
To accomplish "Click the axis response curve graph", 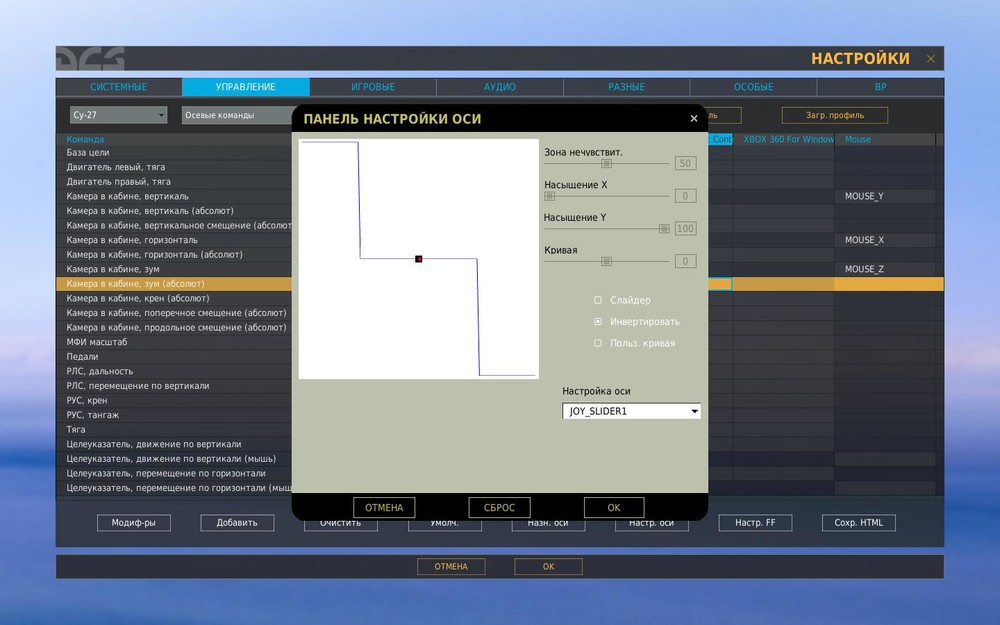I will click(418, 259).
